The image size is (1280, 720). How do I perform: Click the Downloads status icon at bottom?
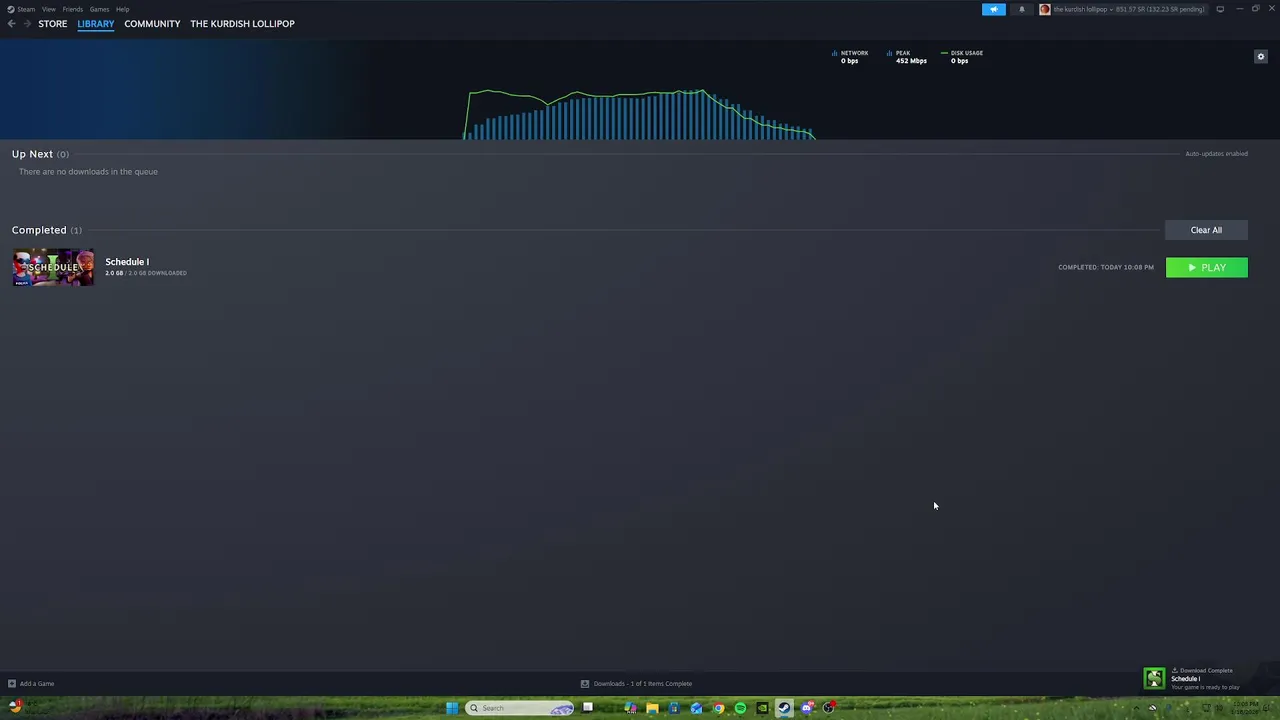(x=585, y=684)
